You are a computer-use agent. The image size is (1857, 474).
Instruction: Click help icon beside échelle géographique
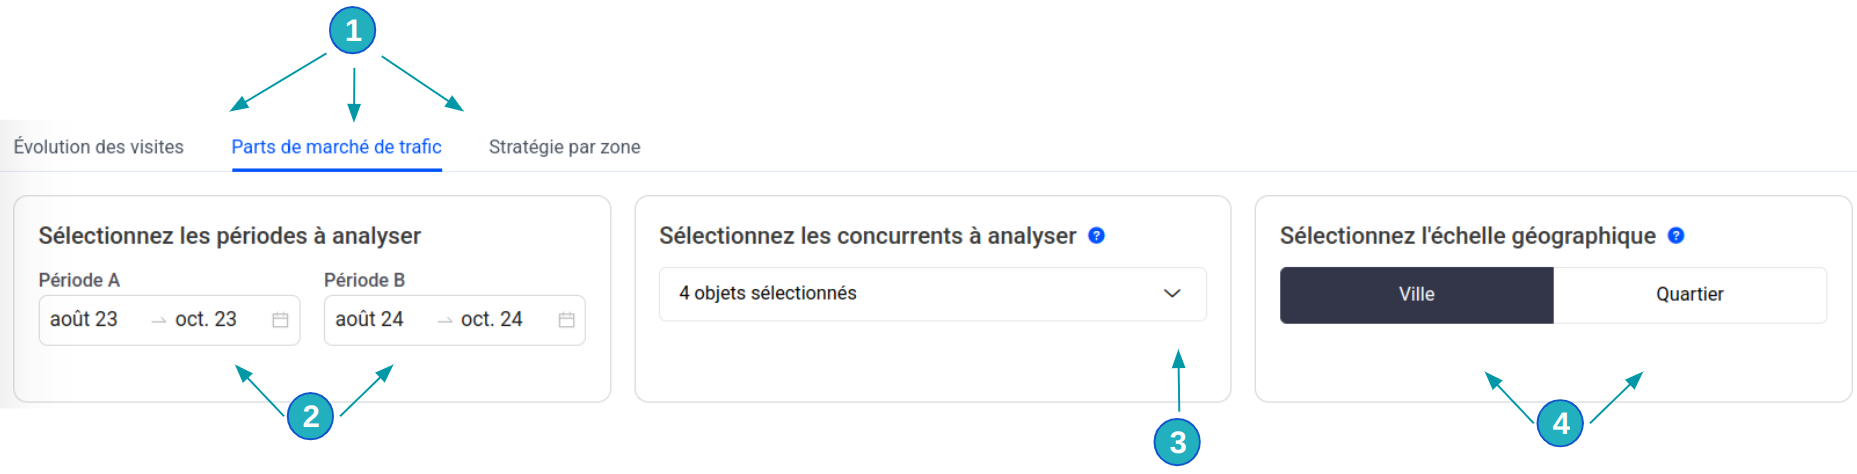click(1676, 236)
